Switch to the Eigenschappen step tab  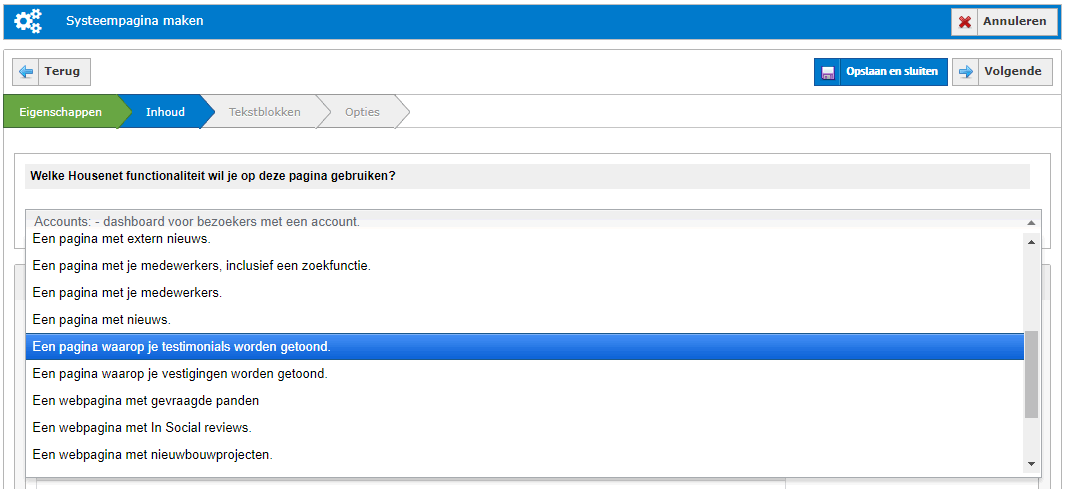coord(61,112)
